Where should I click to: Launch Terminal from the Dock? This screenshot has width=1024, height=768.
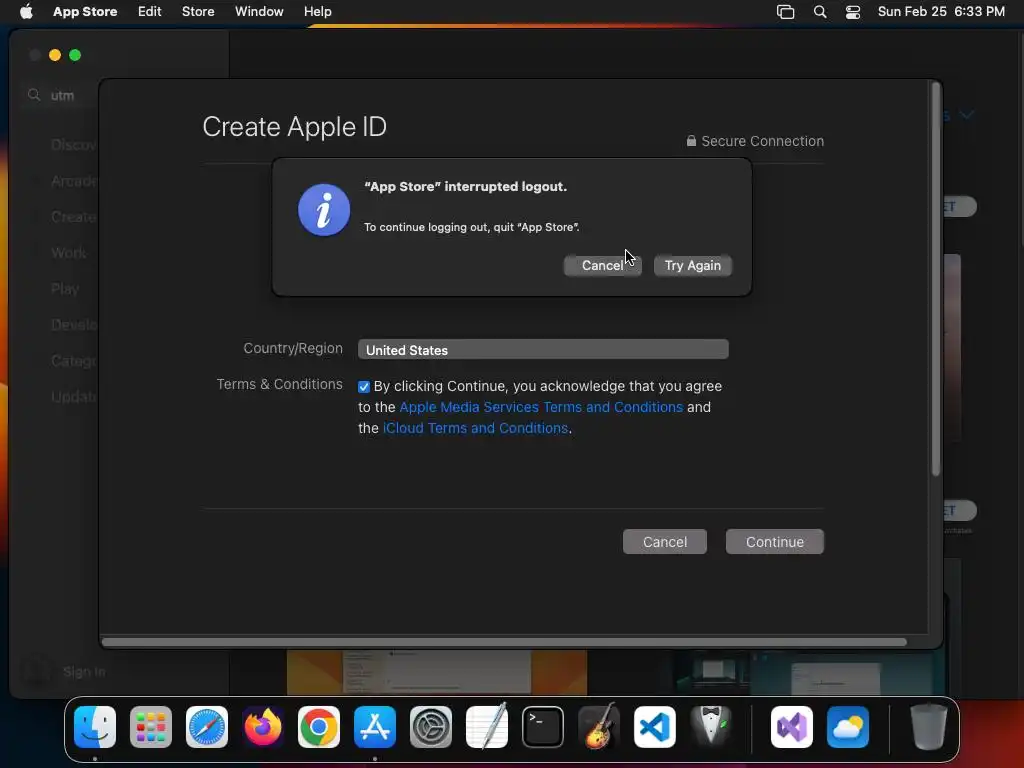(x=543, y=727)
